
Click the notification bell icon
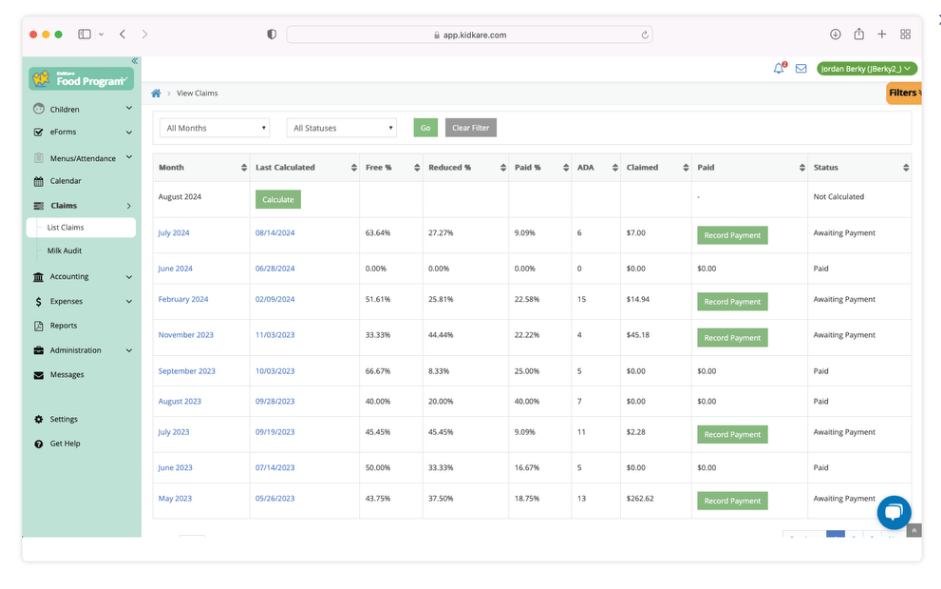779,68
